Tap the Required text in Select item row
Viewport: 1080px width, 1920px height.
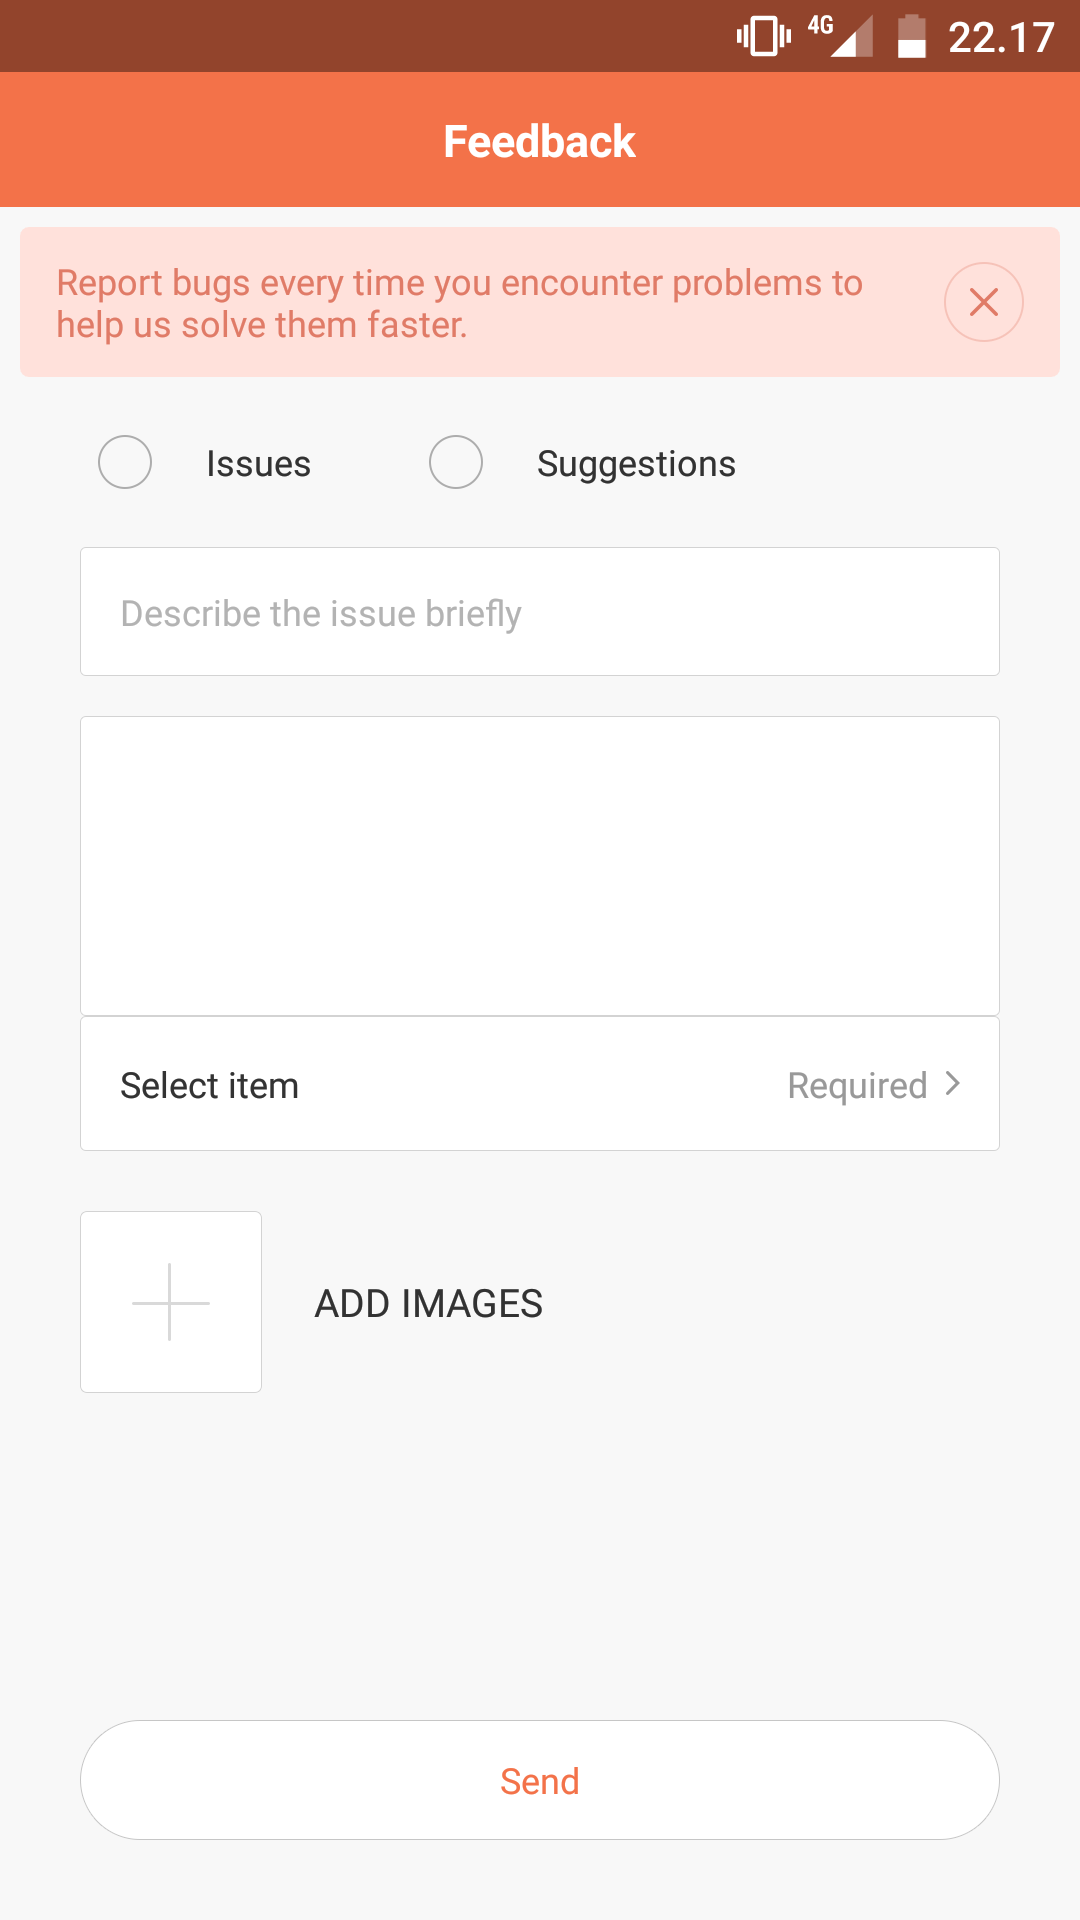pyautogui.click(x=857, y=1086)
